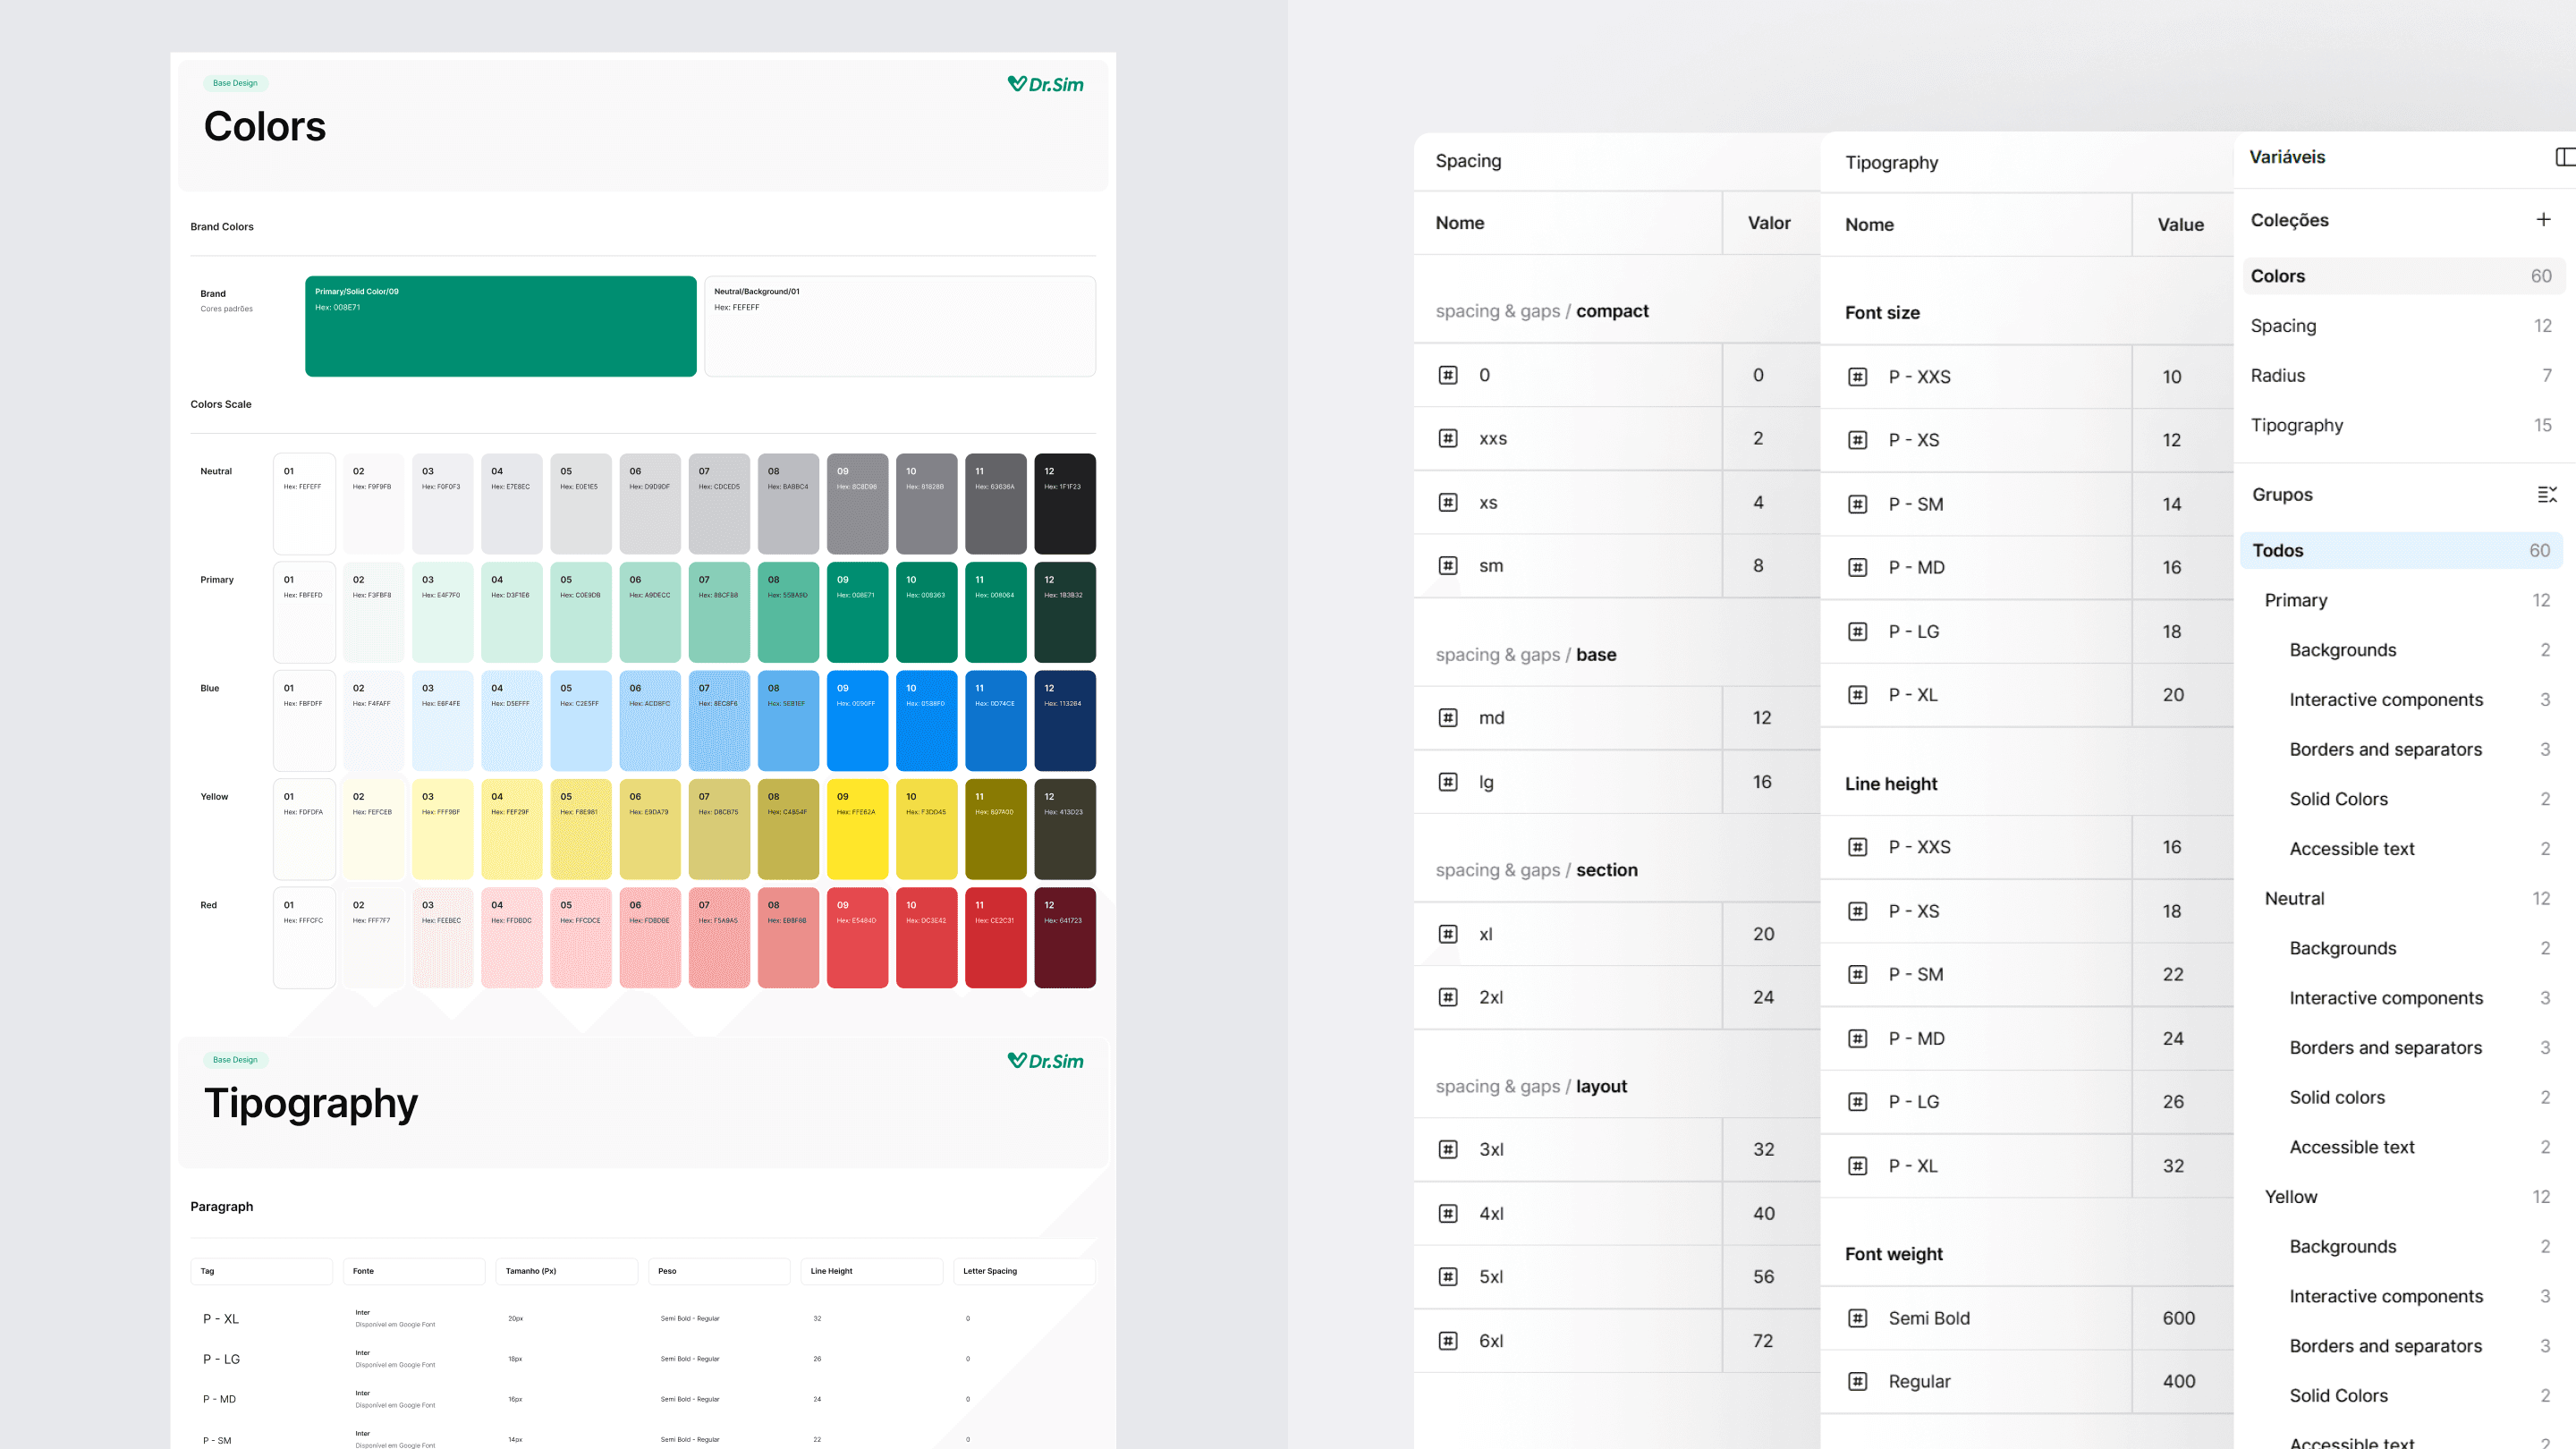Open the Yellow group in the sidebar
Viewport: 2576px width, 1449px height.
click(2290, 1197)
